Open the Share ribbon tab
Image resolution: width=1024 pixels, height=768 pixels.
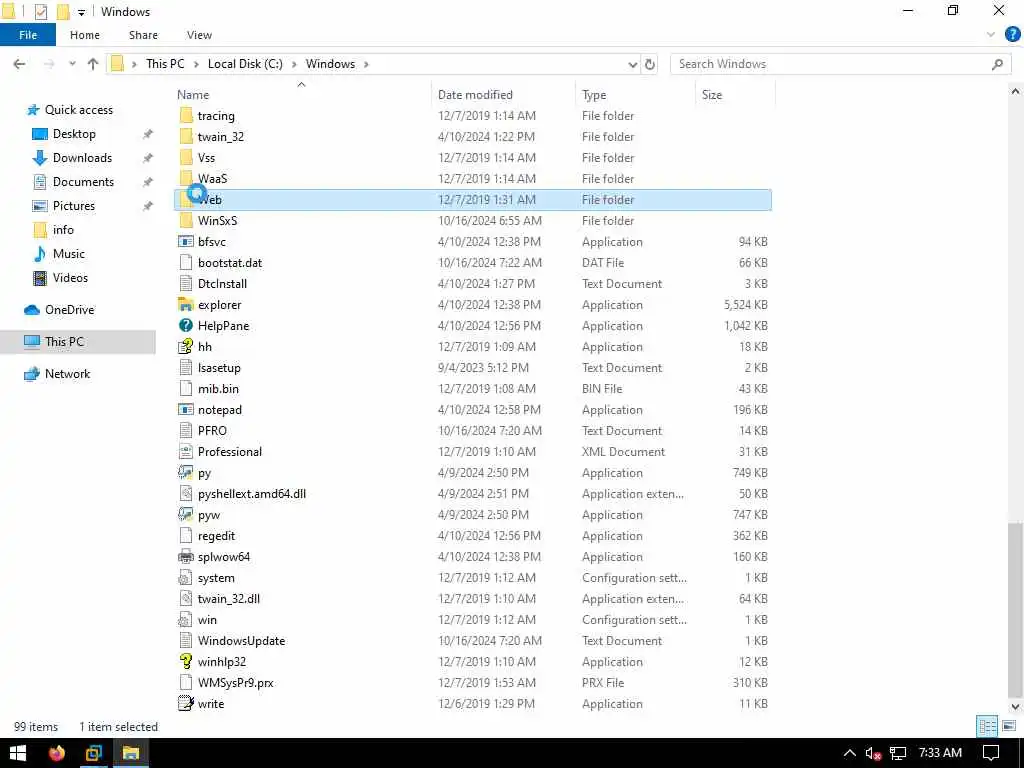(143, 35)
